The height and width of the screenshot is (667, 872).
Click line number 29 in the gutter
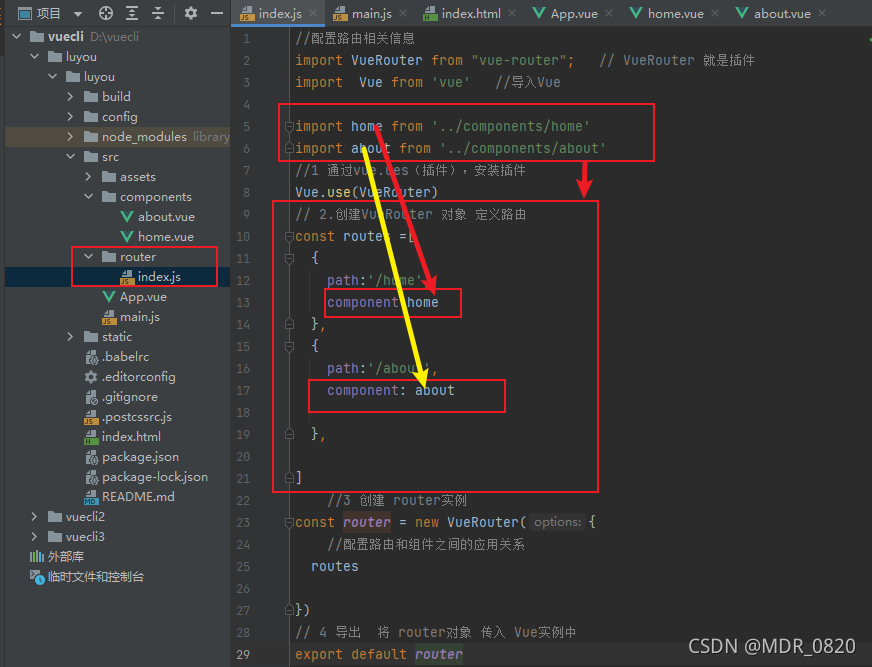coord(243,655)
